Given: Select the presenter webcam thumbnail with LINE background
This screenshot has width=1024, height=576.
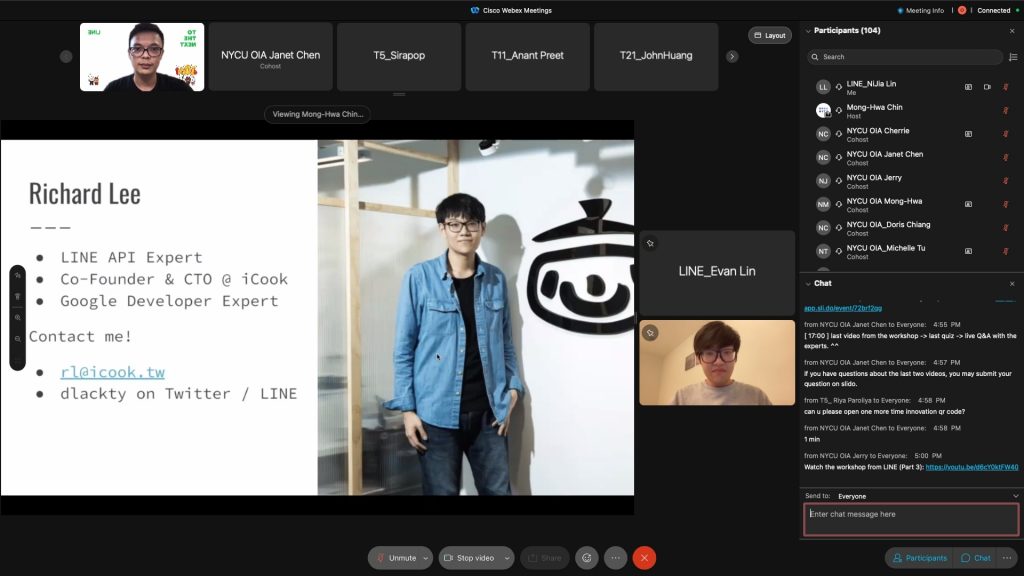Looking at the screenshot, I should (142, 57).
